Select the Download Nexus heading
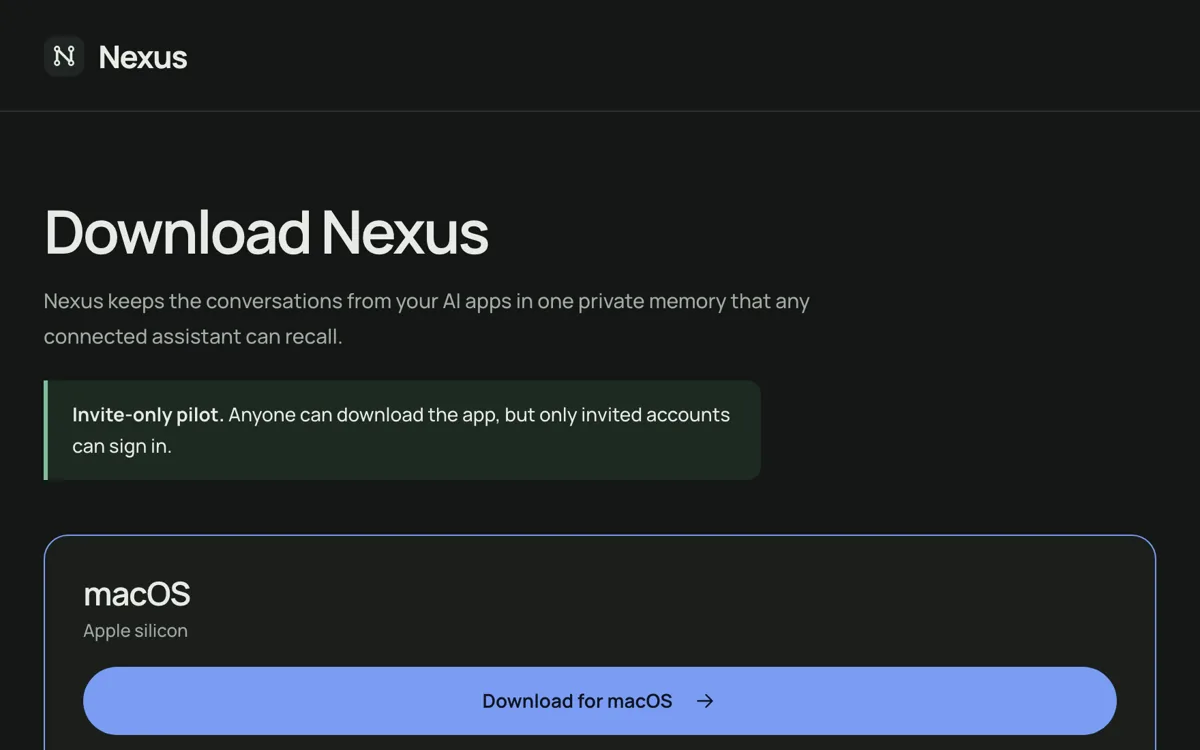 [x=266, y=232]
